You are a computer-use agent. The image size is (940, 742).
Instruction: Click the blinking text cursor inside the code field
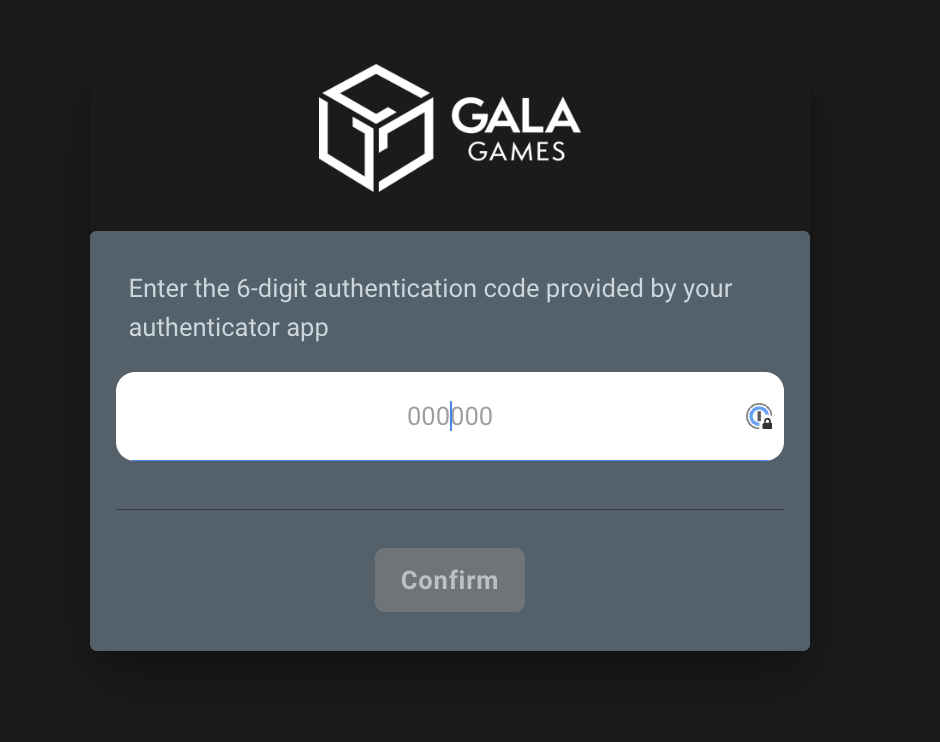click(451, 416)
